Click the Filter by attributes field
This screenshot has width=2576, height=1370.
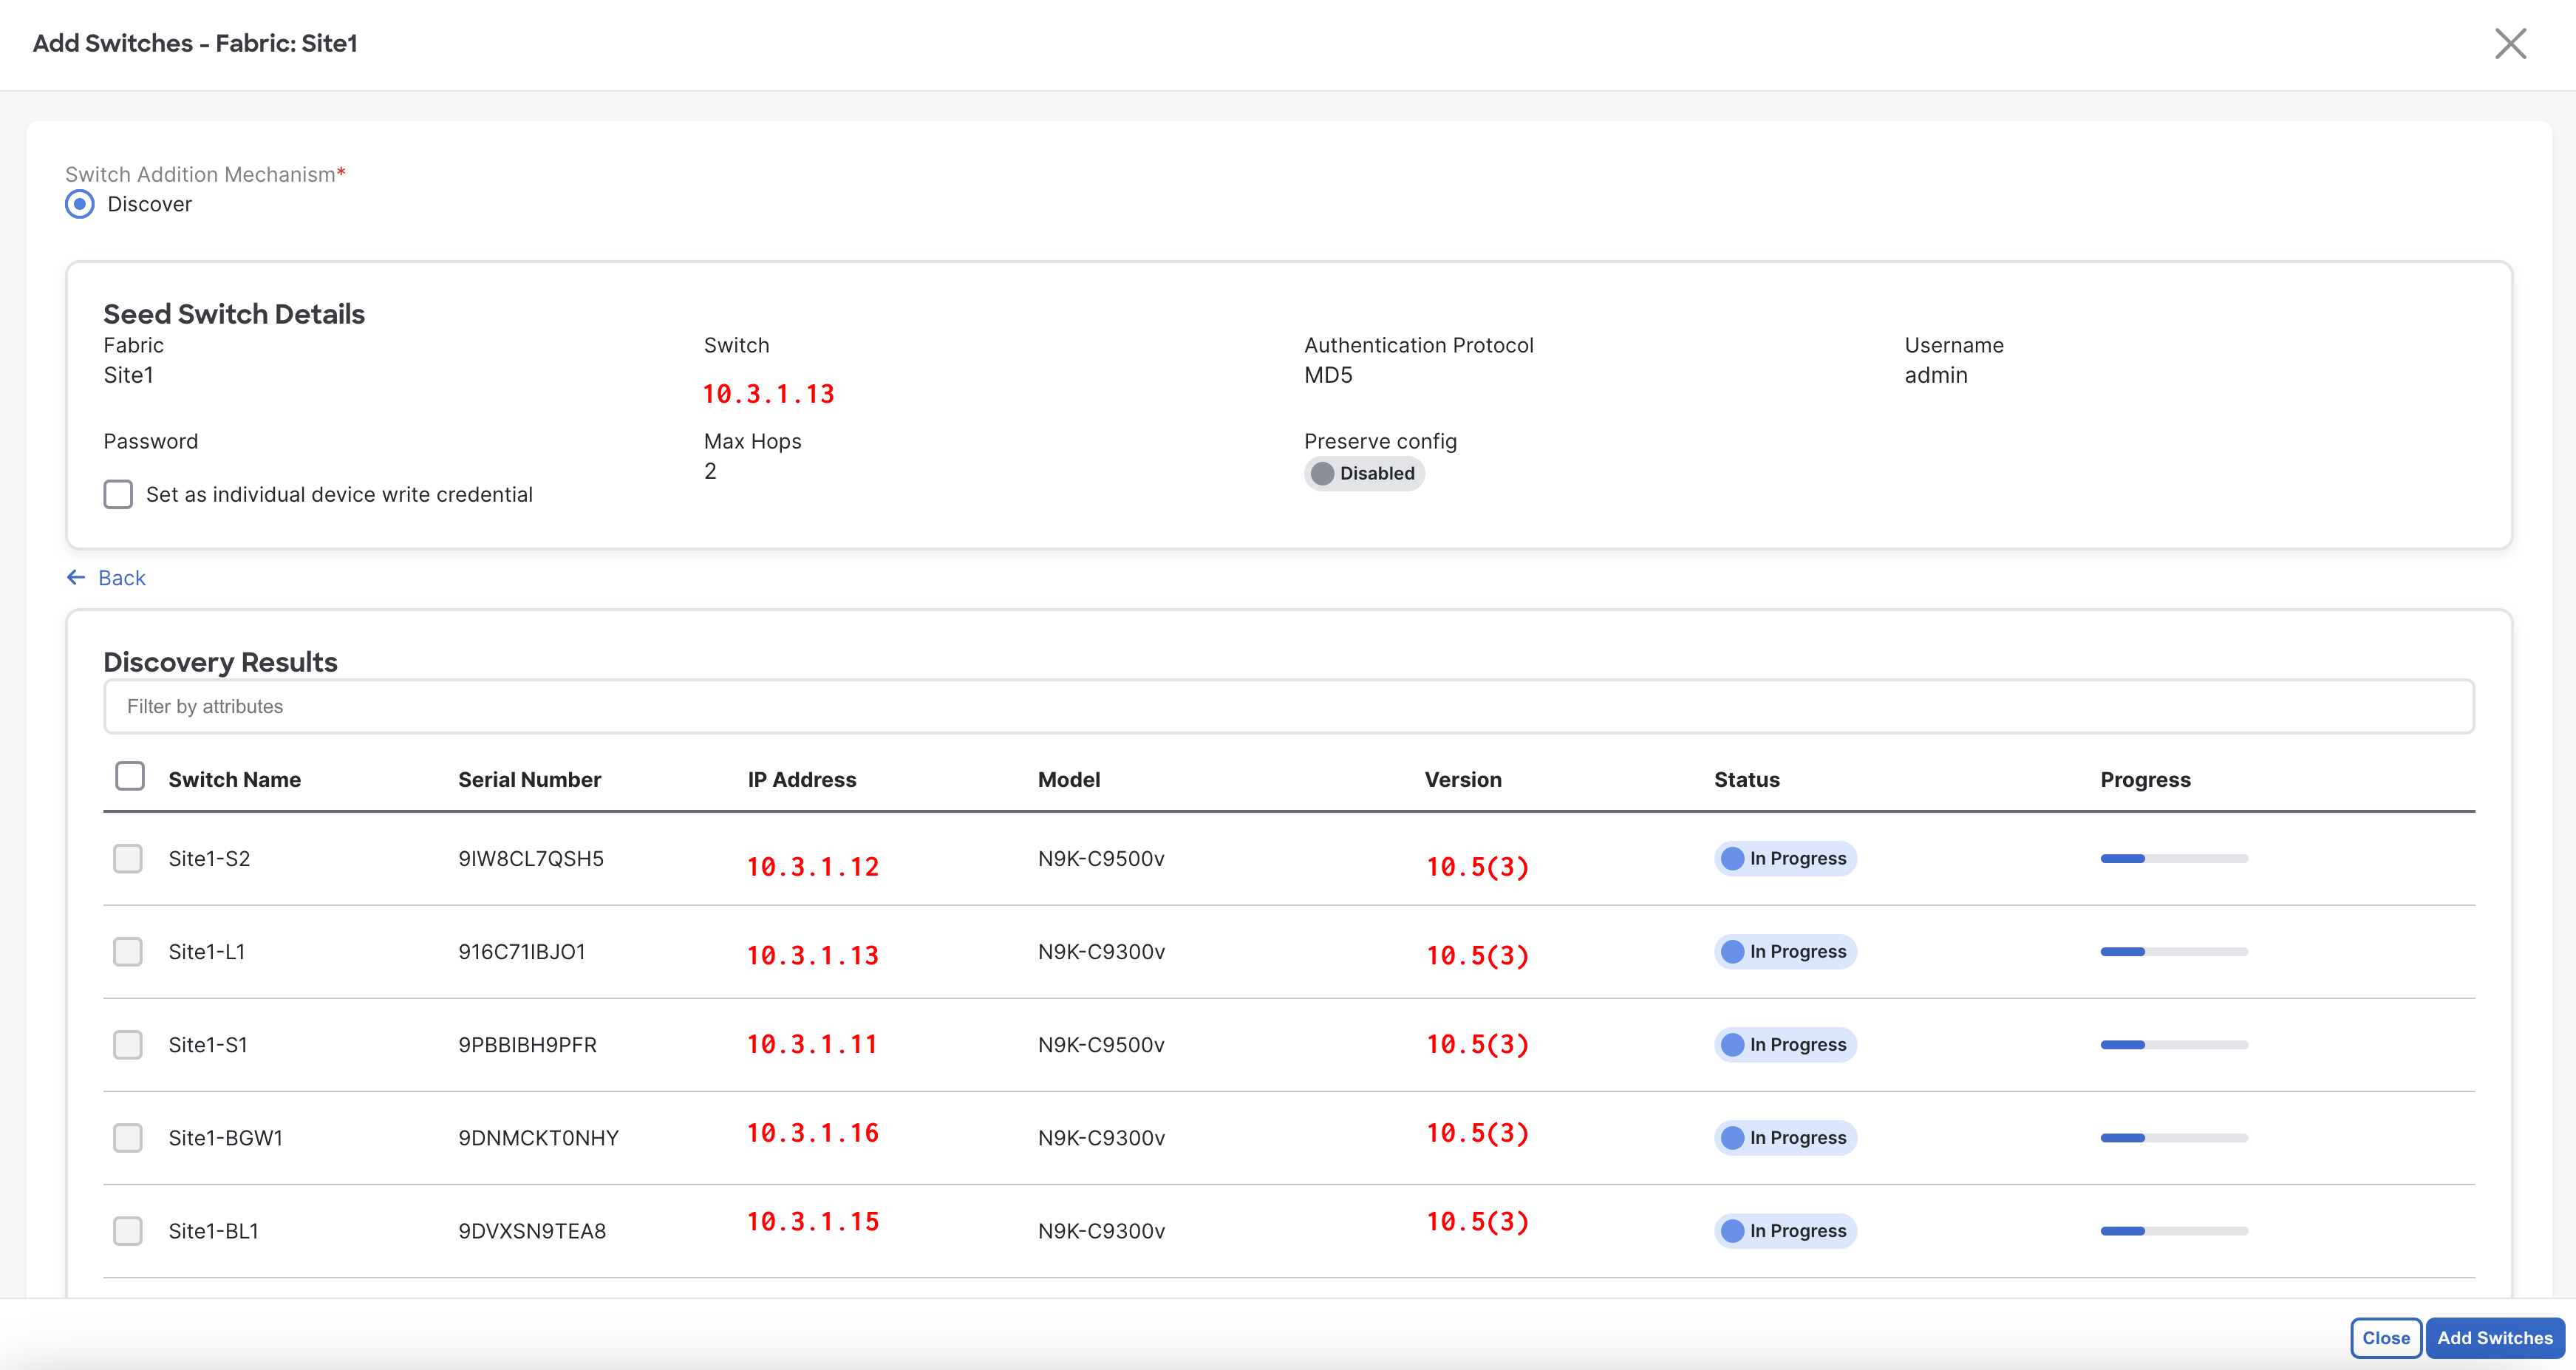[1288, 706]
